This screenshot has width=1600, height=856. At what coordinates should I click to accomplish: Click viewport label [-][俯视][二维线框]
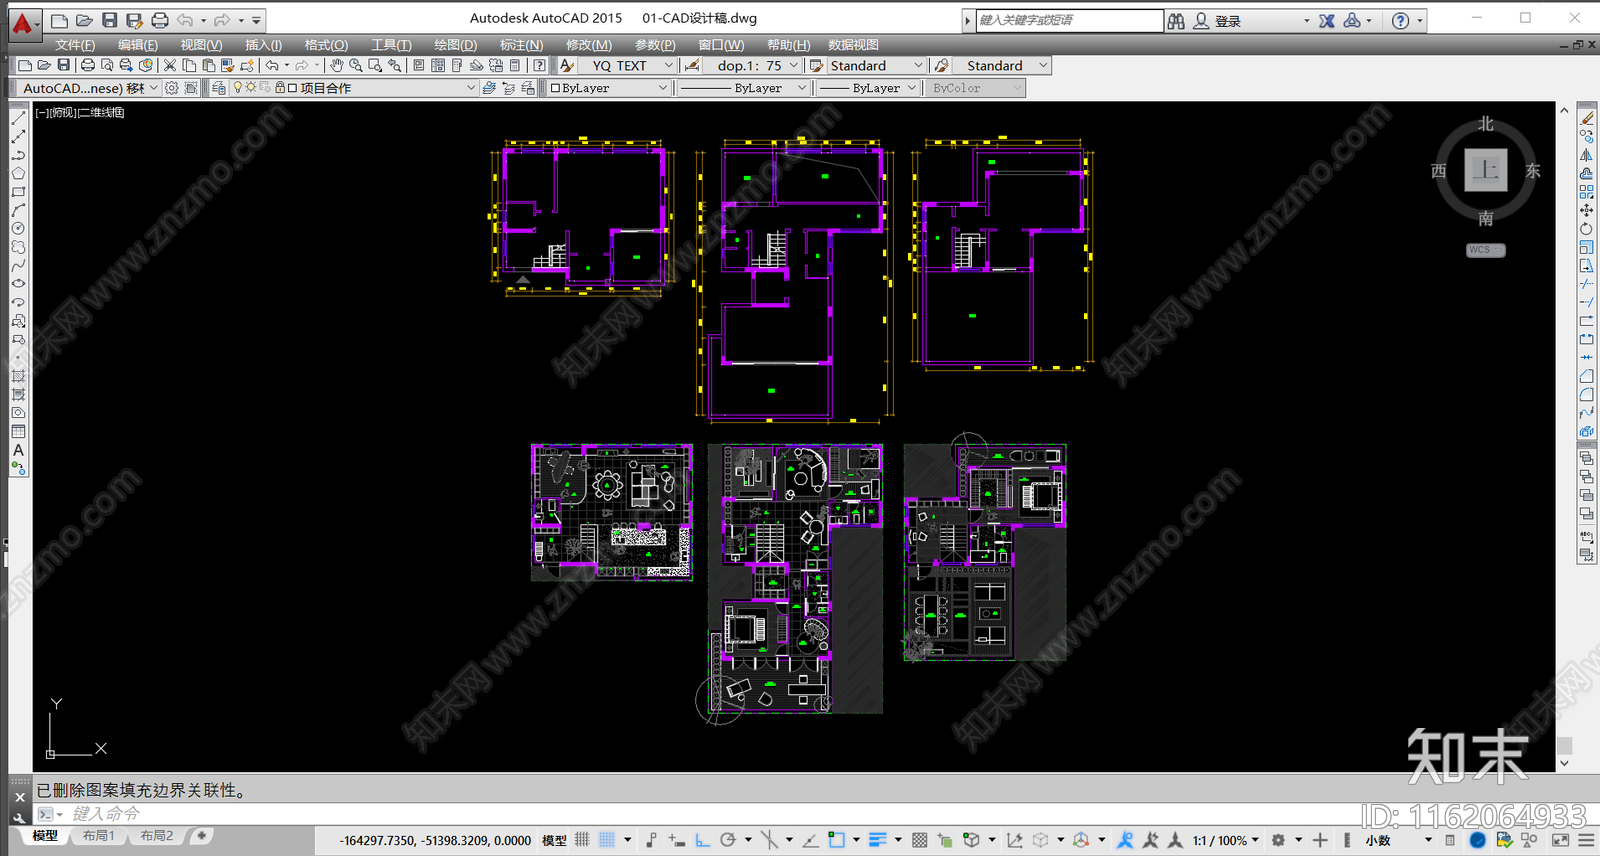coord(80,112)
